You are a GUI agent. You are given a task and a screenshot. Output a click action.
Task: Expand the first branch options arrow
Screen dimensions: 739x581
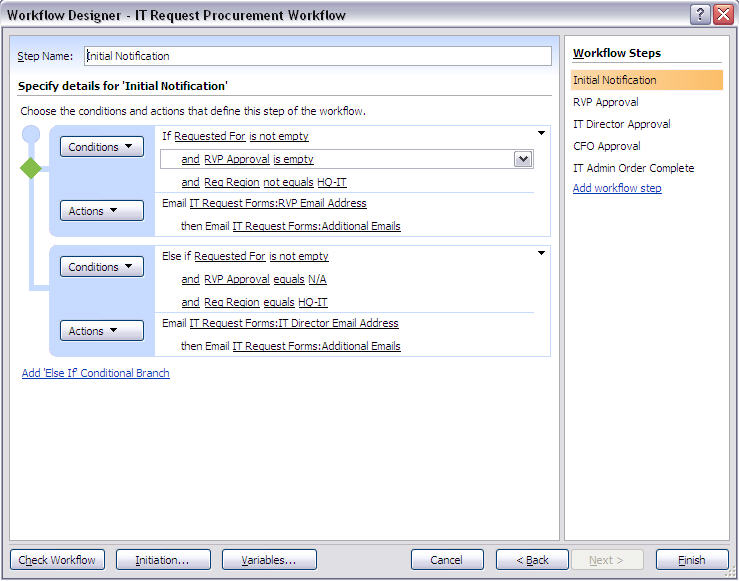[542, 133]
